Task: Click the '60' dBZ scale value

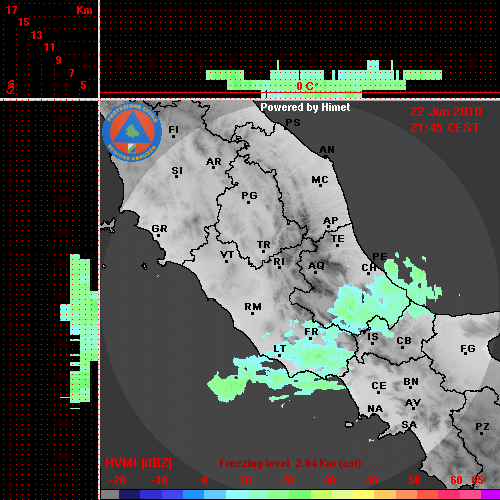Action: pyautogui.click(x=456, y=480)
